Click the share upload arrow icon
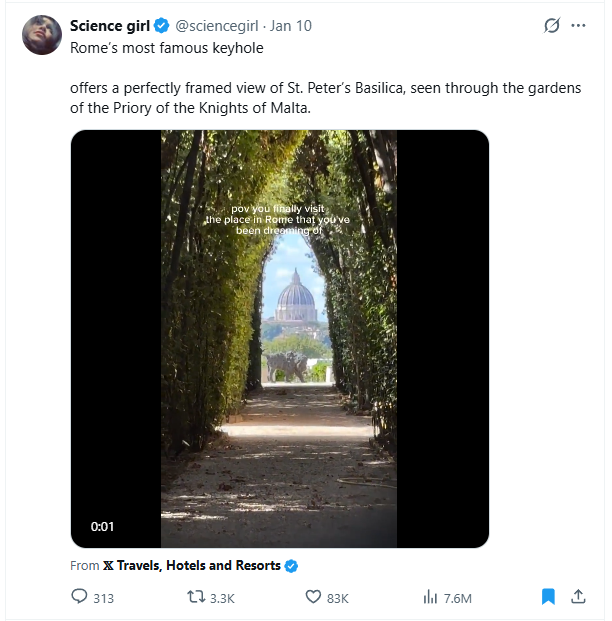612x621 pixels. click(x=578, y=596)
